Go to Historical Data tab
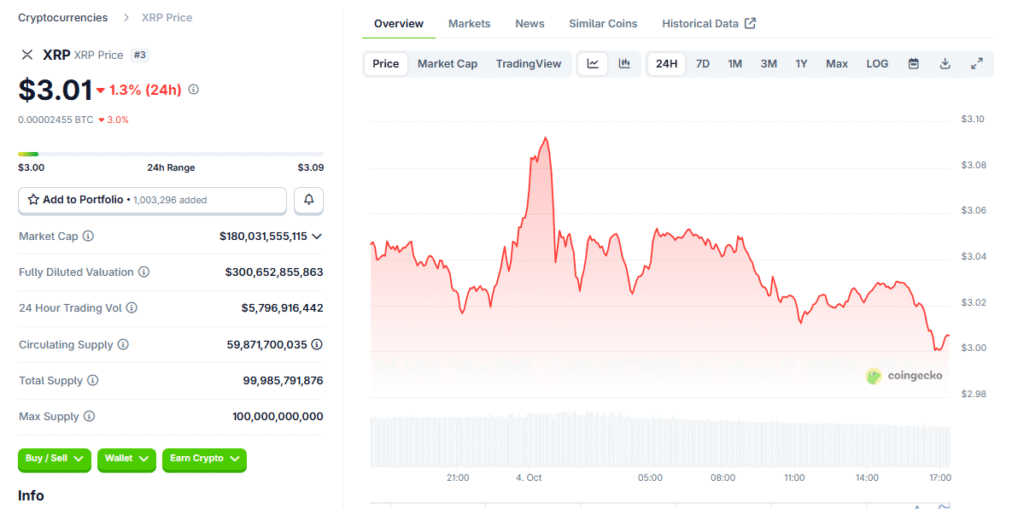Viewport: 1024px width, 509px height. (708, 24)
